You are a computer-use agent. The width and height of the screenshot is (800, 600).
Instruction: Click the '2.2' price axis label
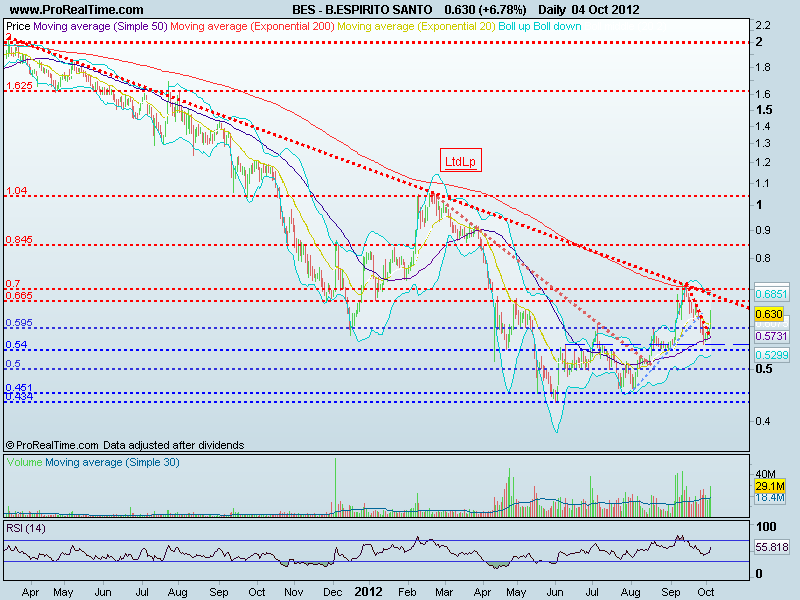pos(763,26)
